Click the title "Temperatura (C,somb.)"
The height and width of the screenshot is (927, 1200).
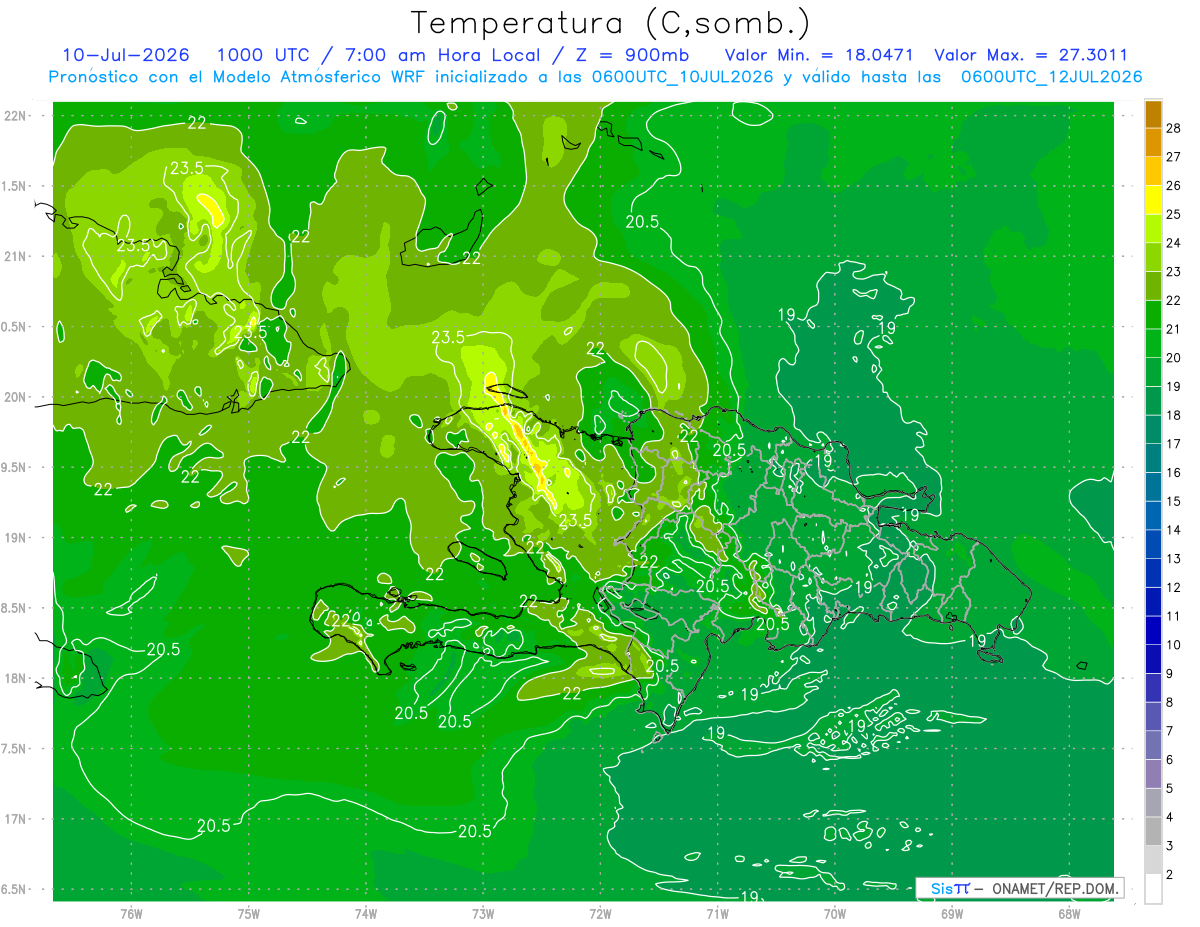coord(610,23)
